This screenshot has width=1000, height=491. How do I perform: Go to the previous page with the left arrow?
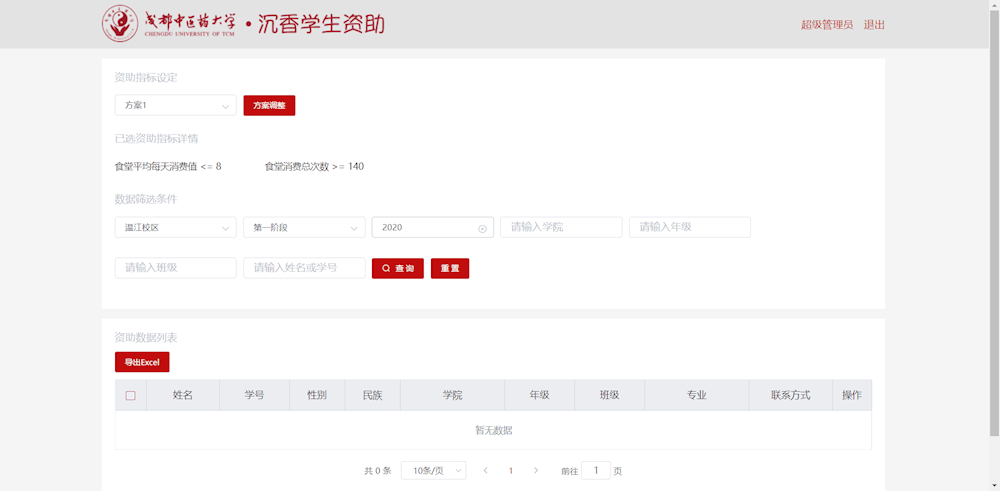click(486, 470)
